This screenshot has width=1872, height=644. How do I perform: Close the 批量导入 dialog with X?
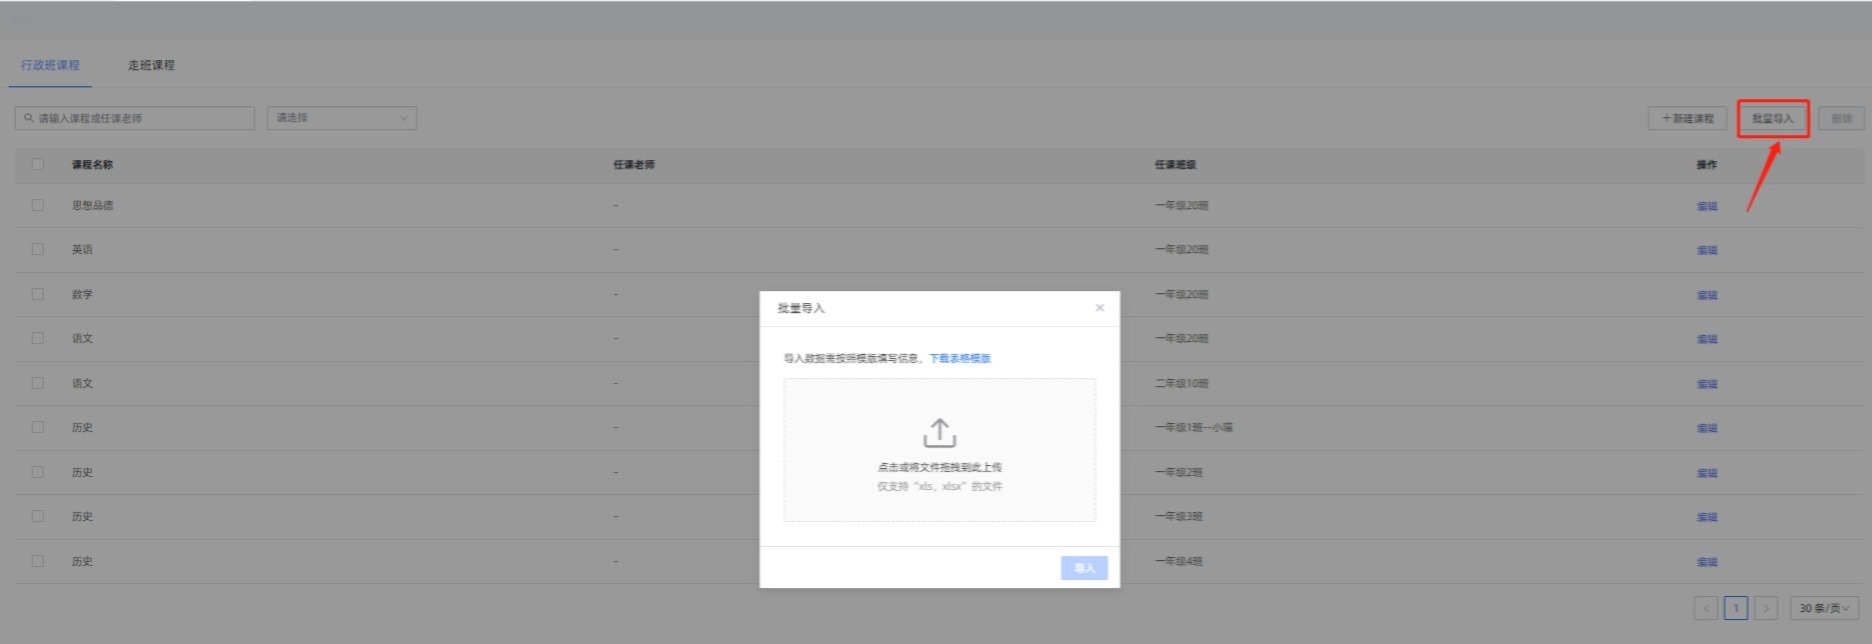tap(1099, 308)
